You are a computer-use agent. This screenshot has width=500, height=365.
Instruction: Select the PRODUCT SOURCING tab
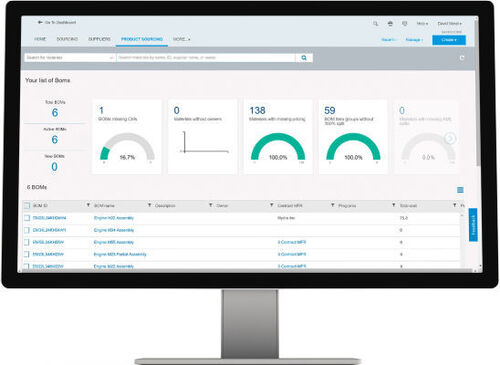click(142, 39)
